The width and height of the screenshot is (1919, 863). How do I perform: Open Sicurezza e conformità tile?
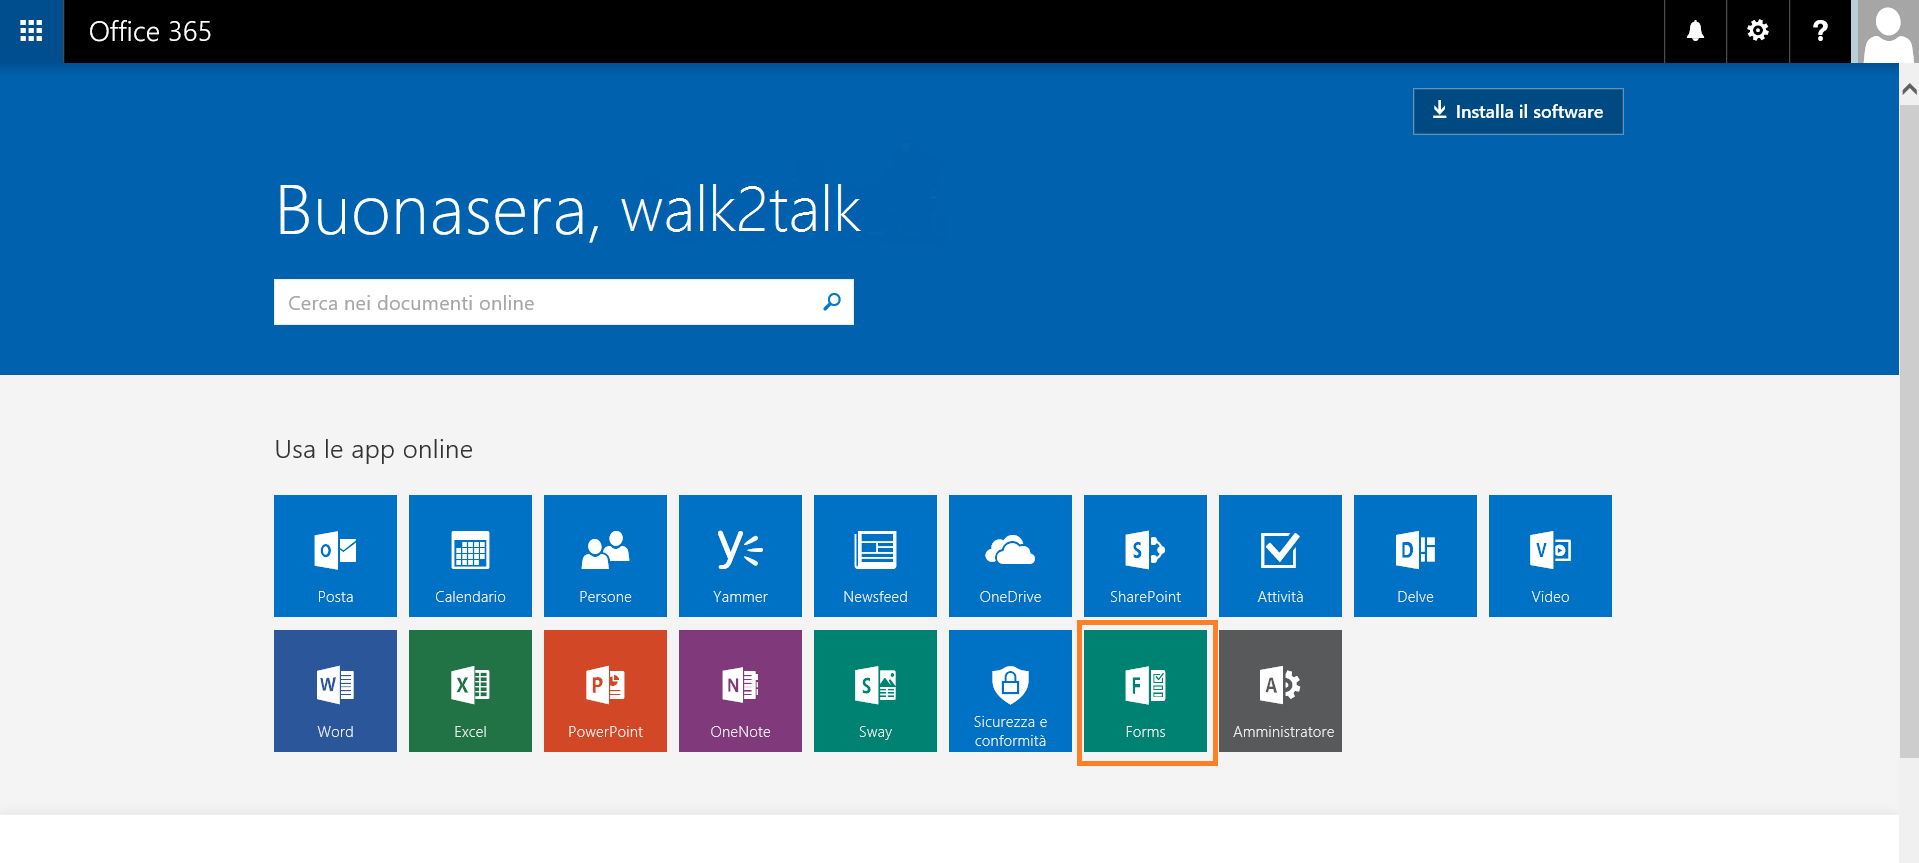coord(1010,691)
